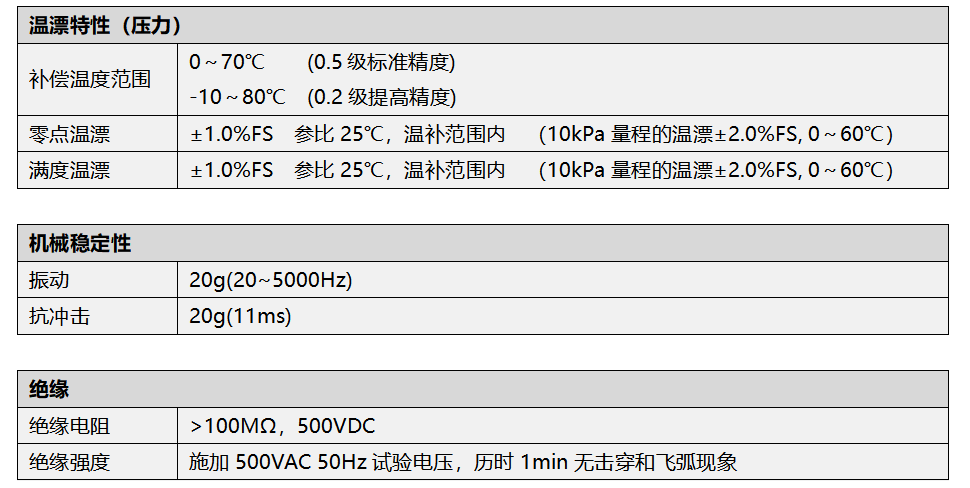Screen dimensions: 970x488
Task: Click the 温漂特性（压力） section header
Action: pos(105,26)
